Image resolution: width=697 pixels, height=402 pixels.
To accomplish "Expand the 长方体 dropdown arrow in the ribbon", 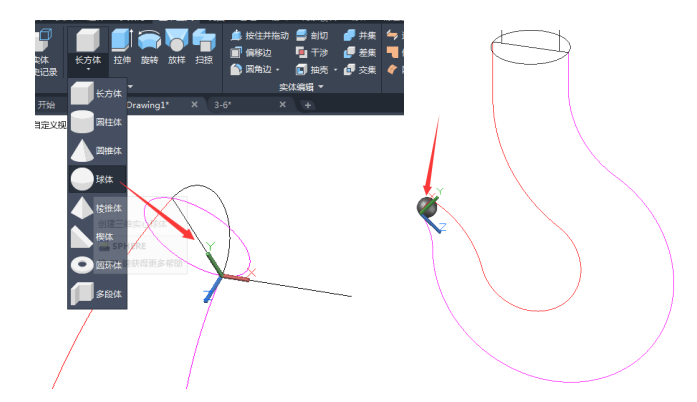I will point(88,69).
